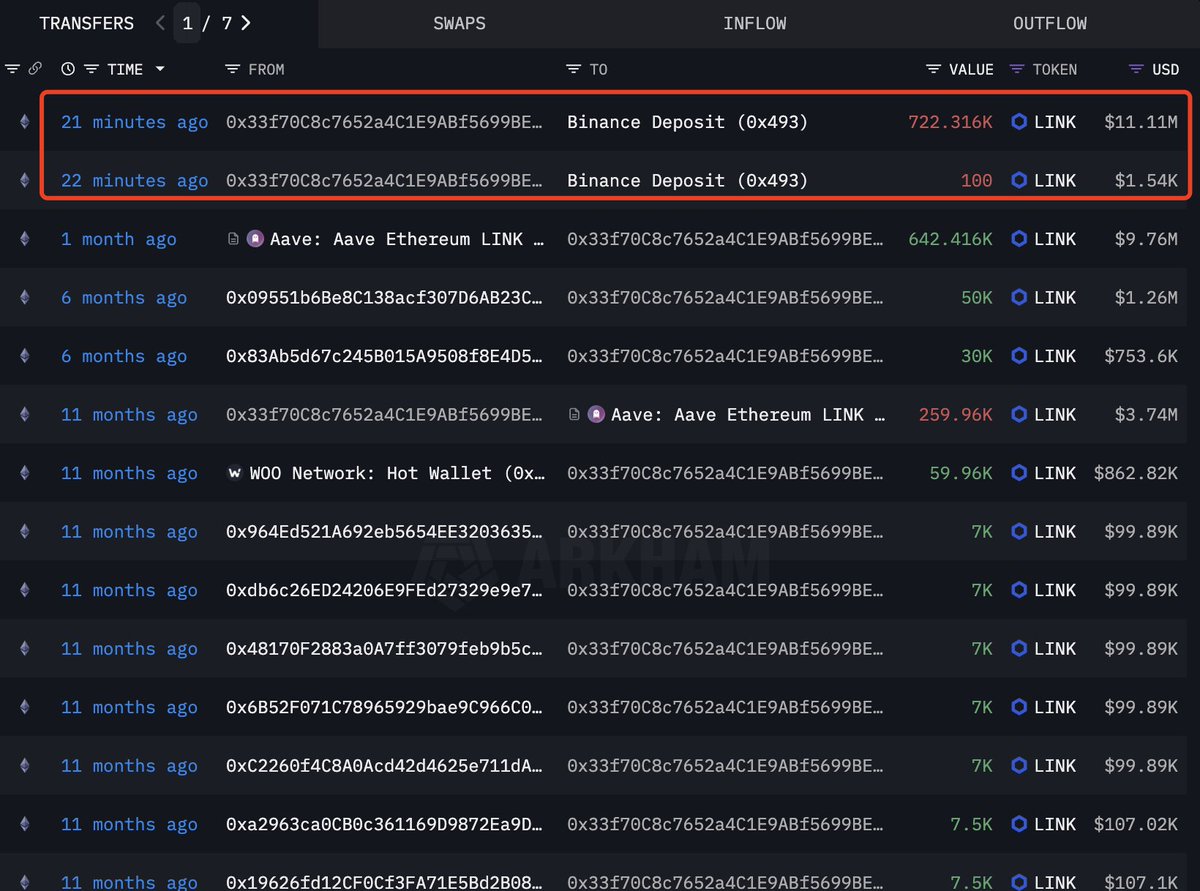Open the FROM column filter
Screen dimensions: 1200x891
tap(232, 69)
